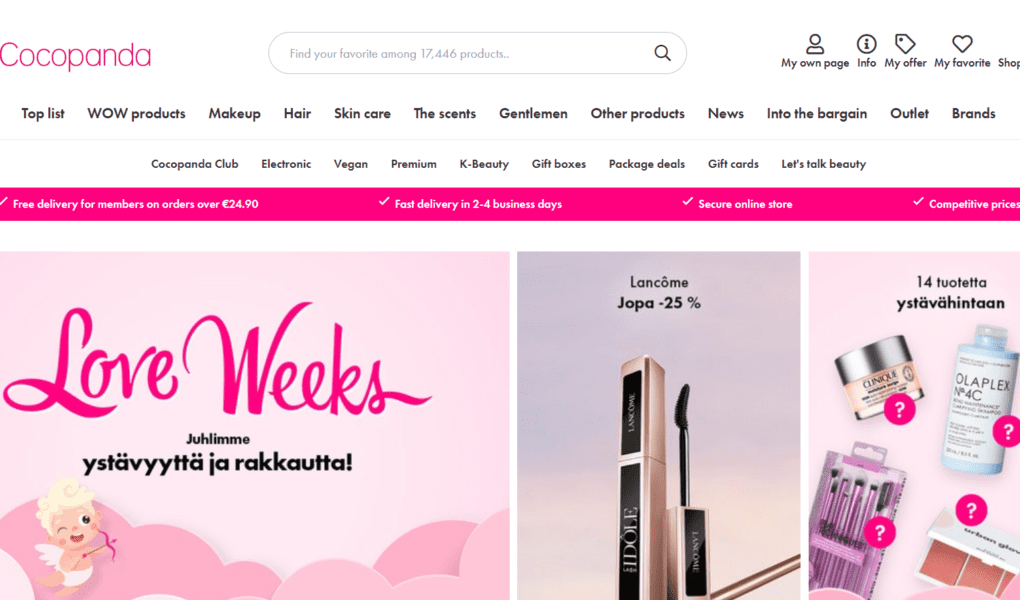Open the Brands menu item
Screen dimensions: 1020x600
click(973, 113)
